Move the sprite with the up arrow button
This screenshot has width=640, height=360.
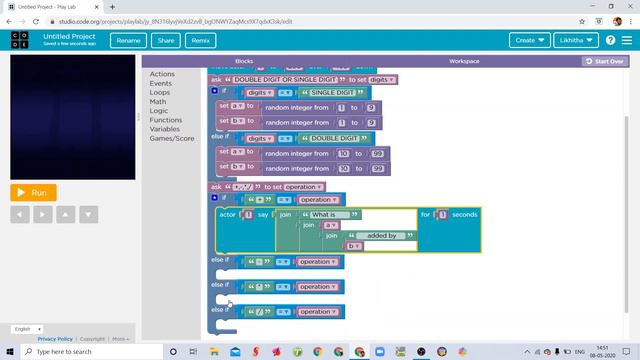(66, 214)
